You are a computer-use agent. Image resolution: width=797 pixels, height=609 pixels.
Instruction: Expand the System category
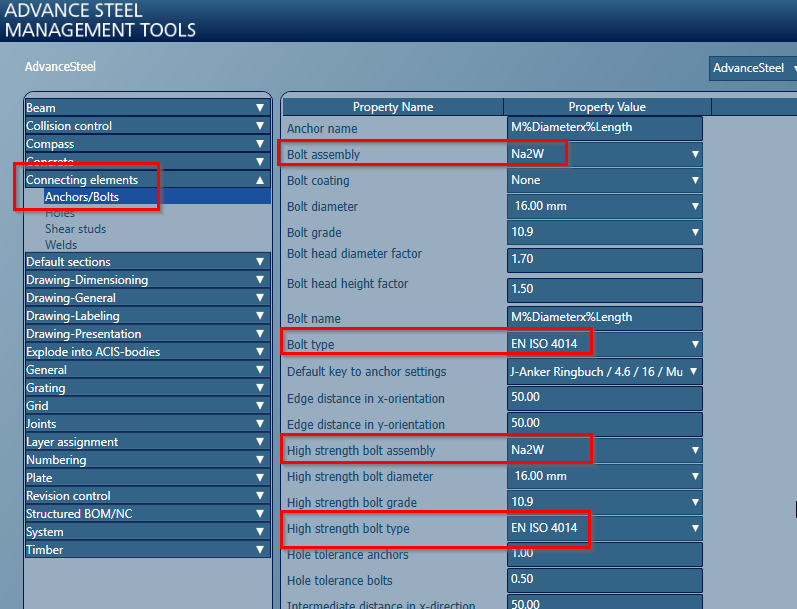[148, 532]
